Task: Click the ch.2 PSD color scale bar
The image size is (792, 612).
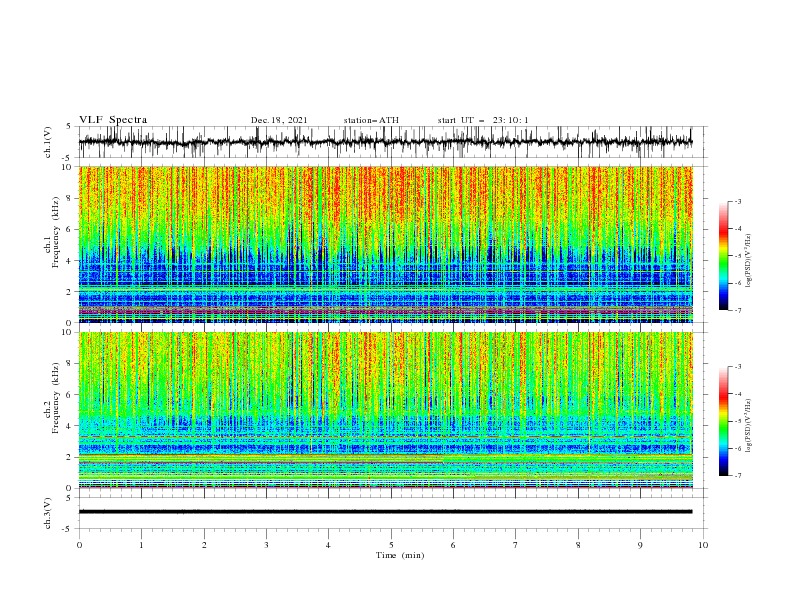Action: [x=723, y=421]
